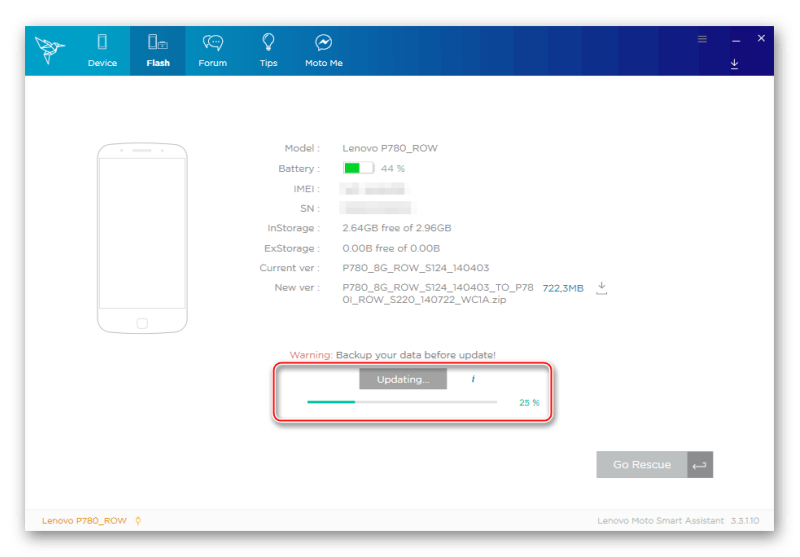This screenshot has width=800, height=557.
Task: Click the version label 3.3.1.10
Action: coord(744,521)
